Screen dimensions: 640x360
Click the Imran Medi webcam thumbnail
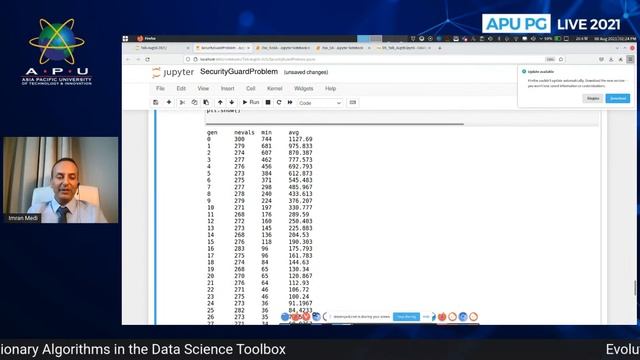pyautogui.click(x=60, y=180)
